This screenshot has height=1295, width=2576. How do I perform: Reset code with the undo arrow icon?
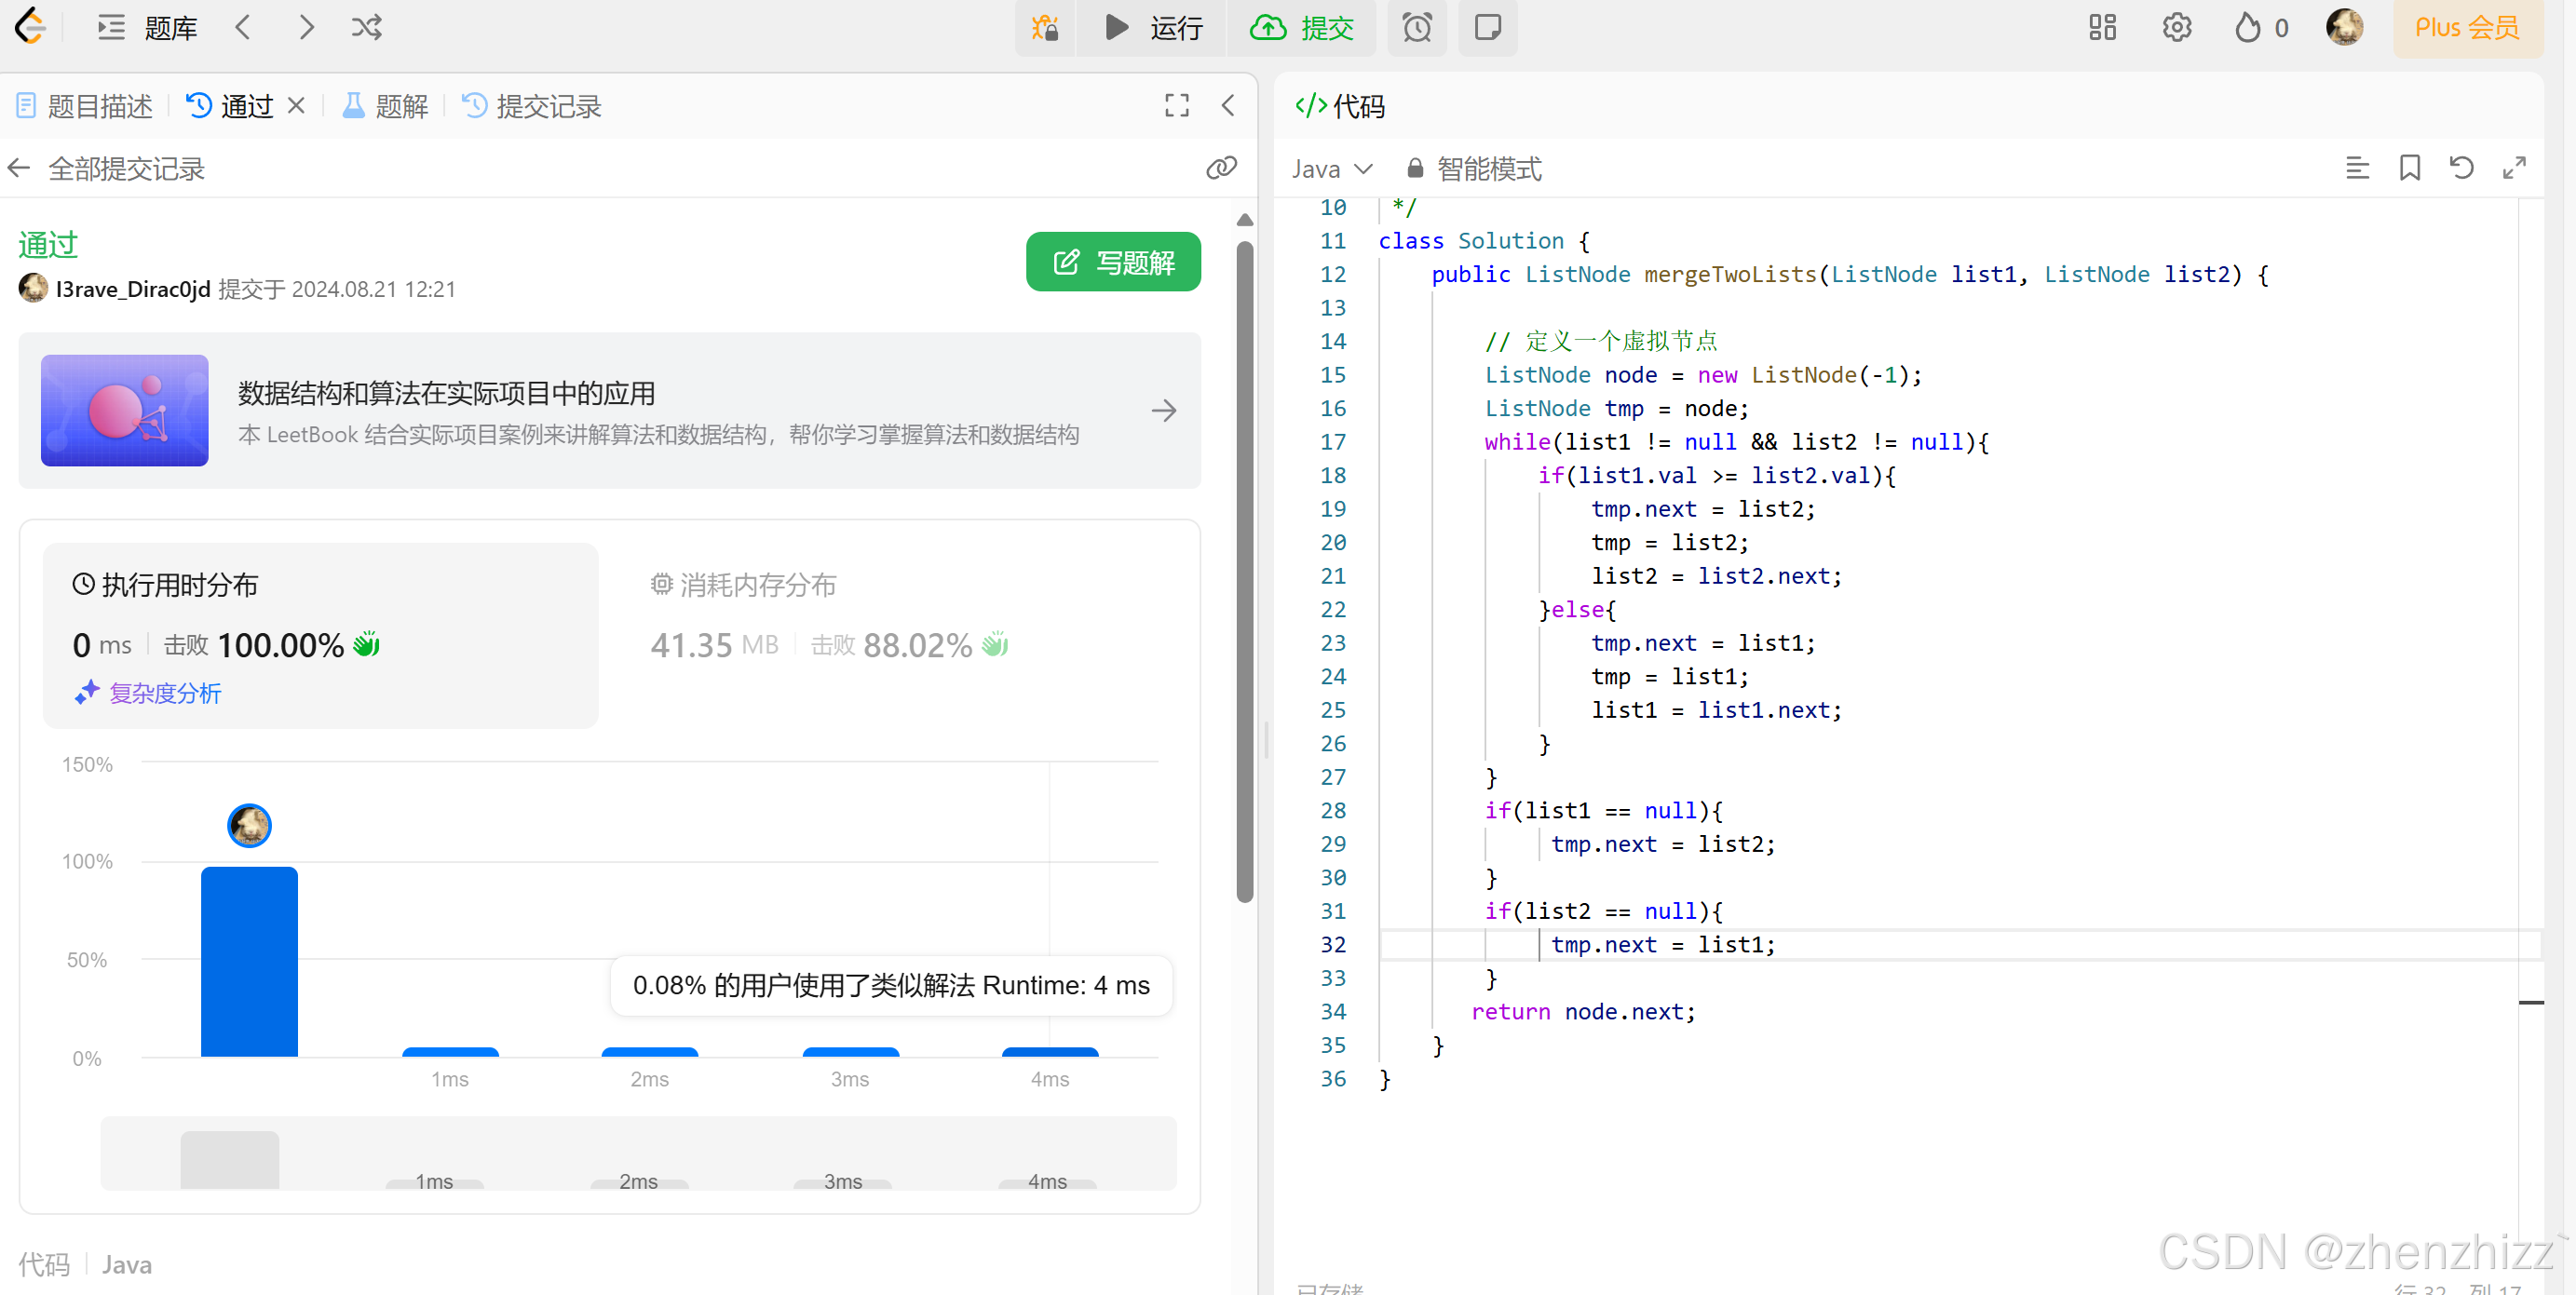pyautogui.click(x=2461, y=168)
